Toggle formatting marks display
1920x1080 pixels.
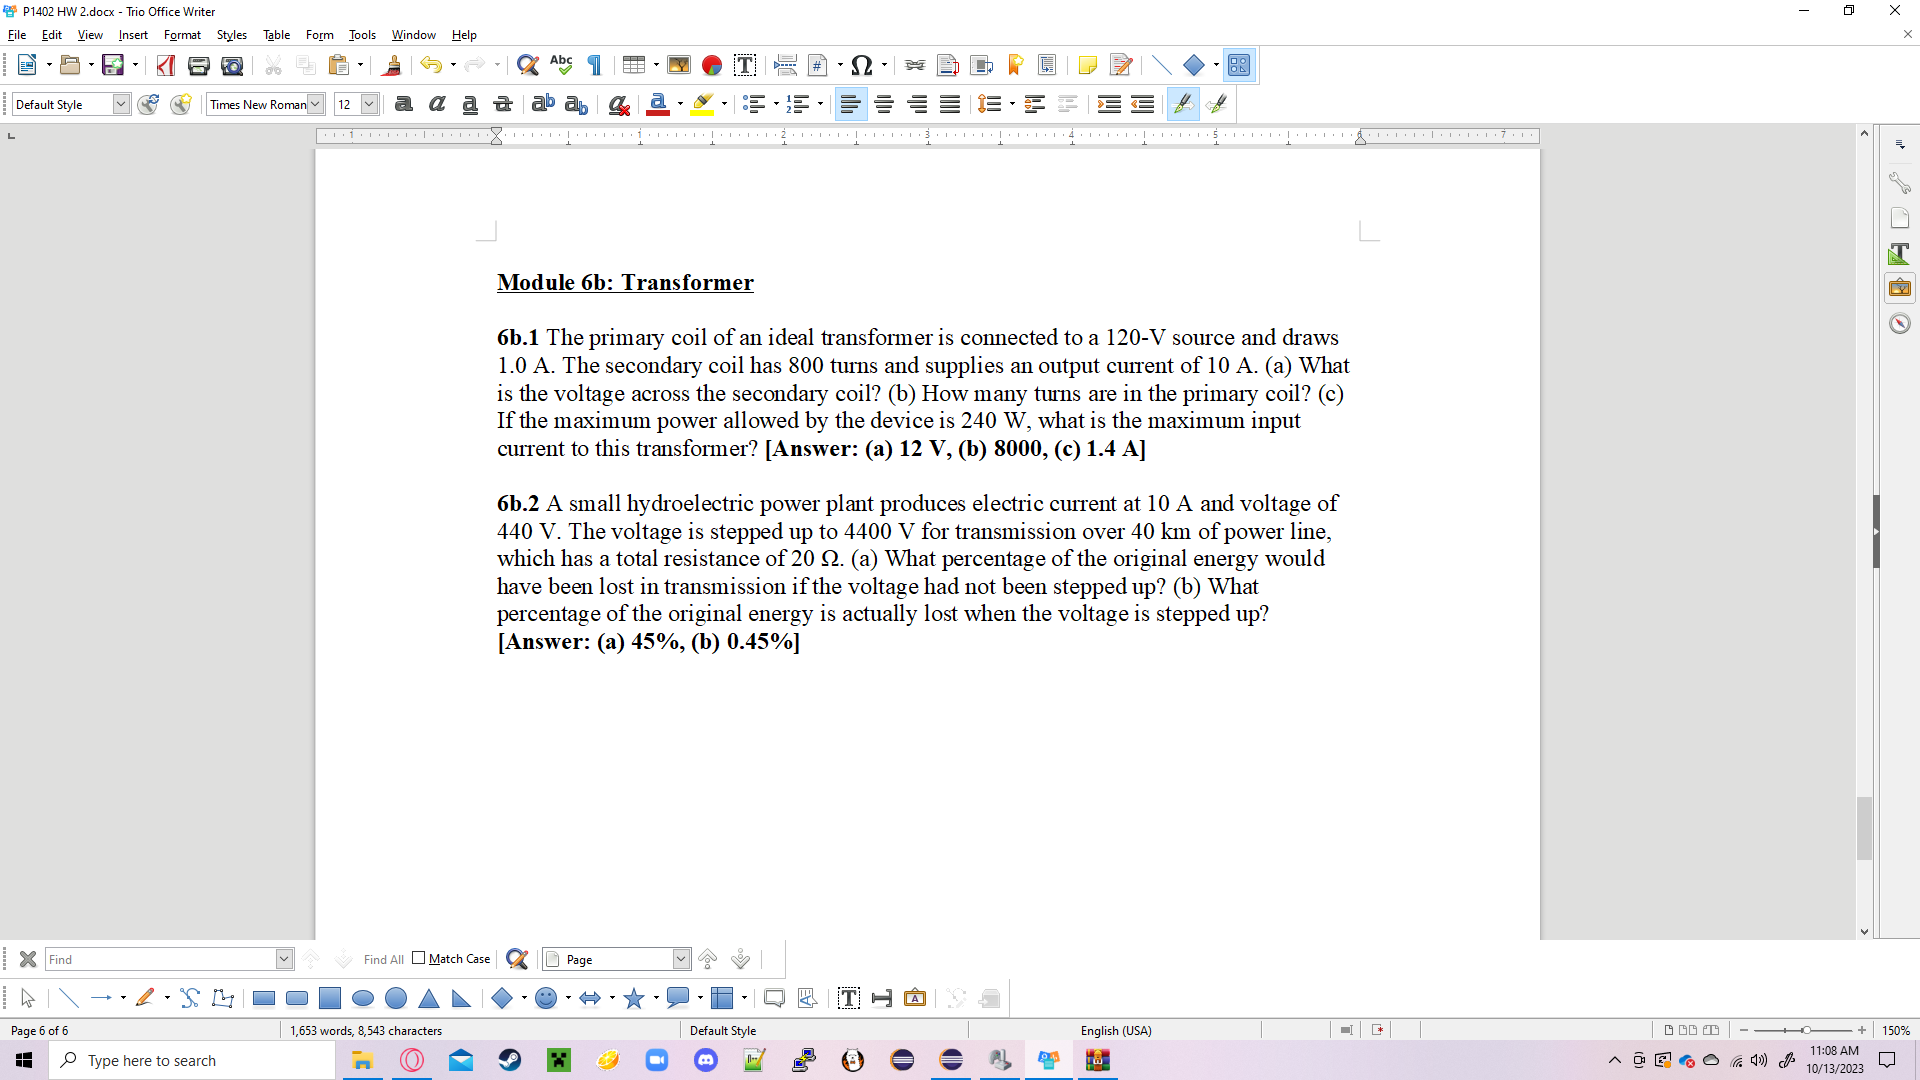pos(594,64)
